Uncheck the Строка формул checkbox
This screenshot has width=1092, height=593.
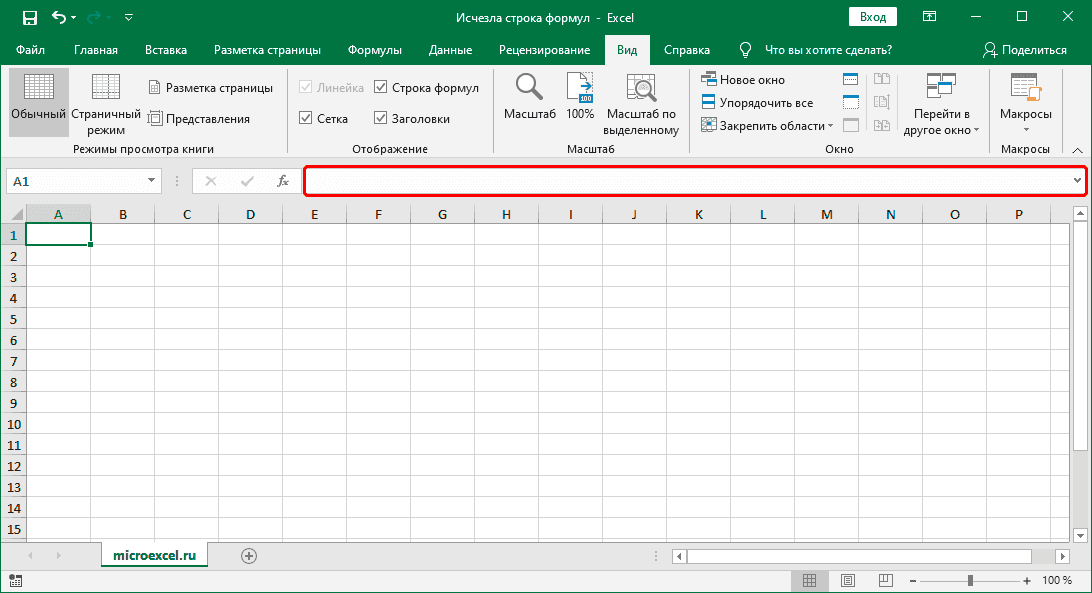(381, 88)
